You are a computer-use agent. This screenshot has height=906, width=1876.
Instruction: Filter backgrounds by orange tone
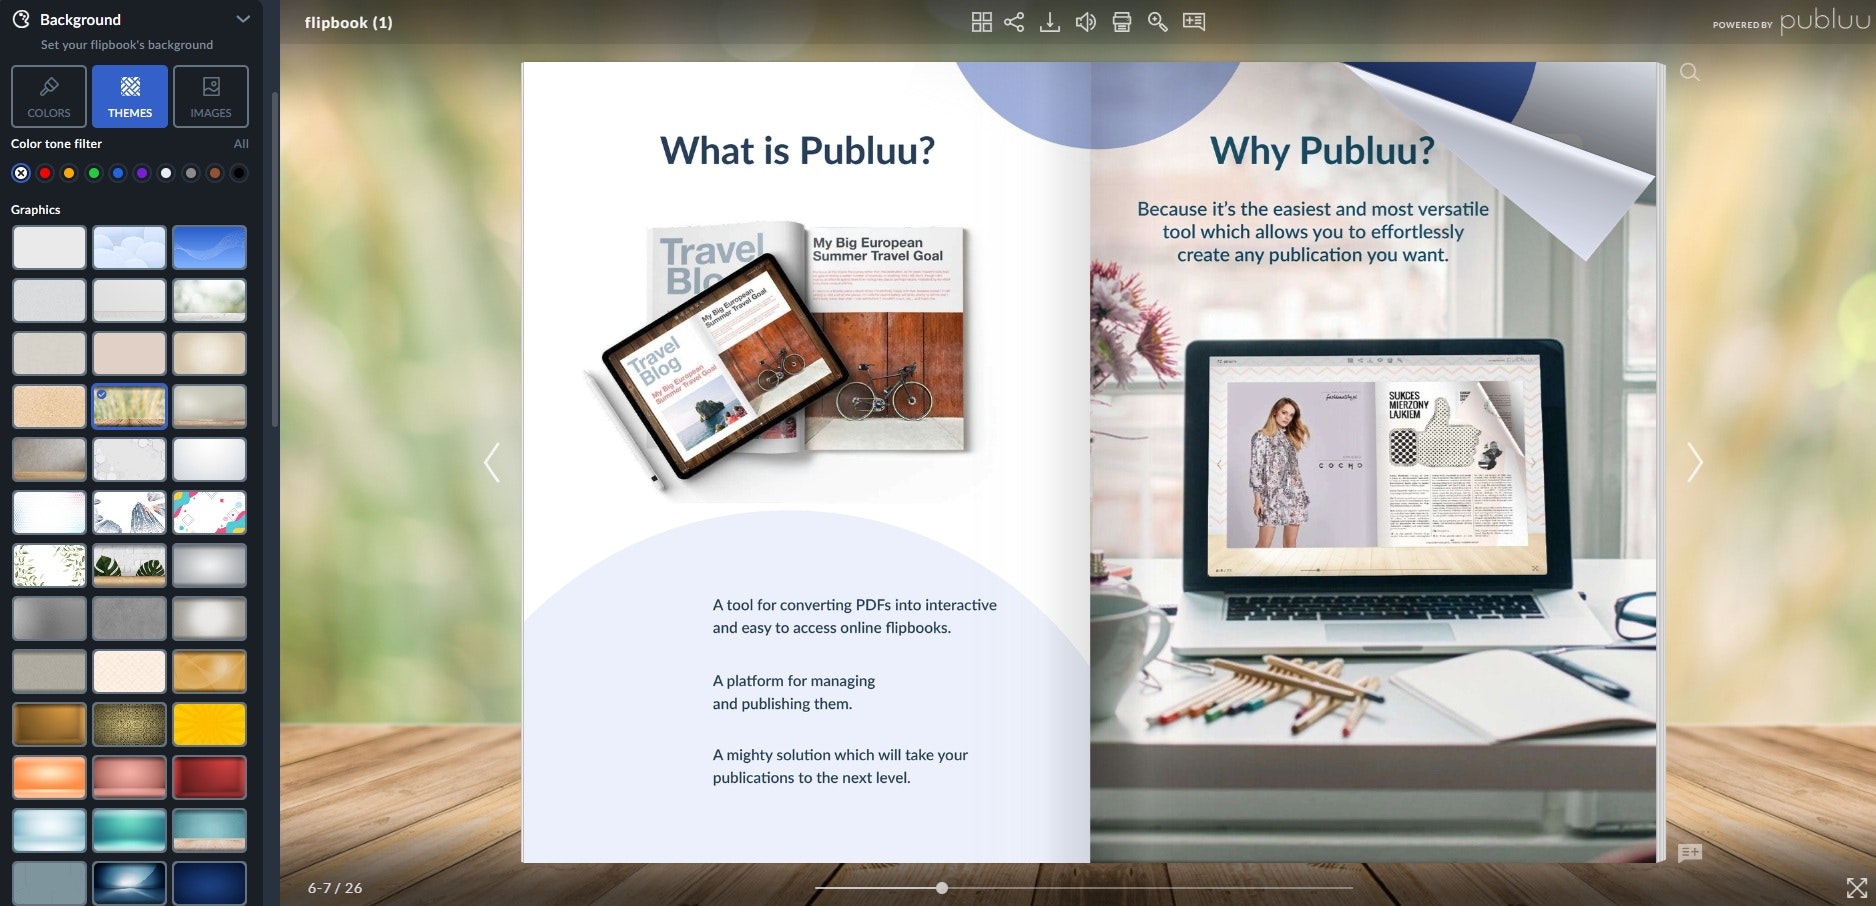[69, 173]
